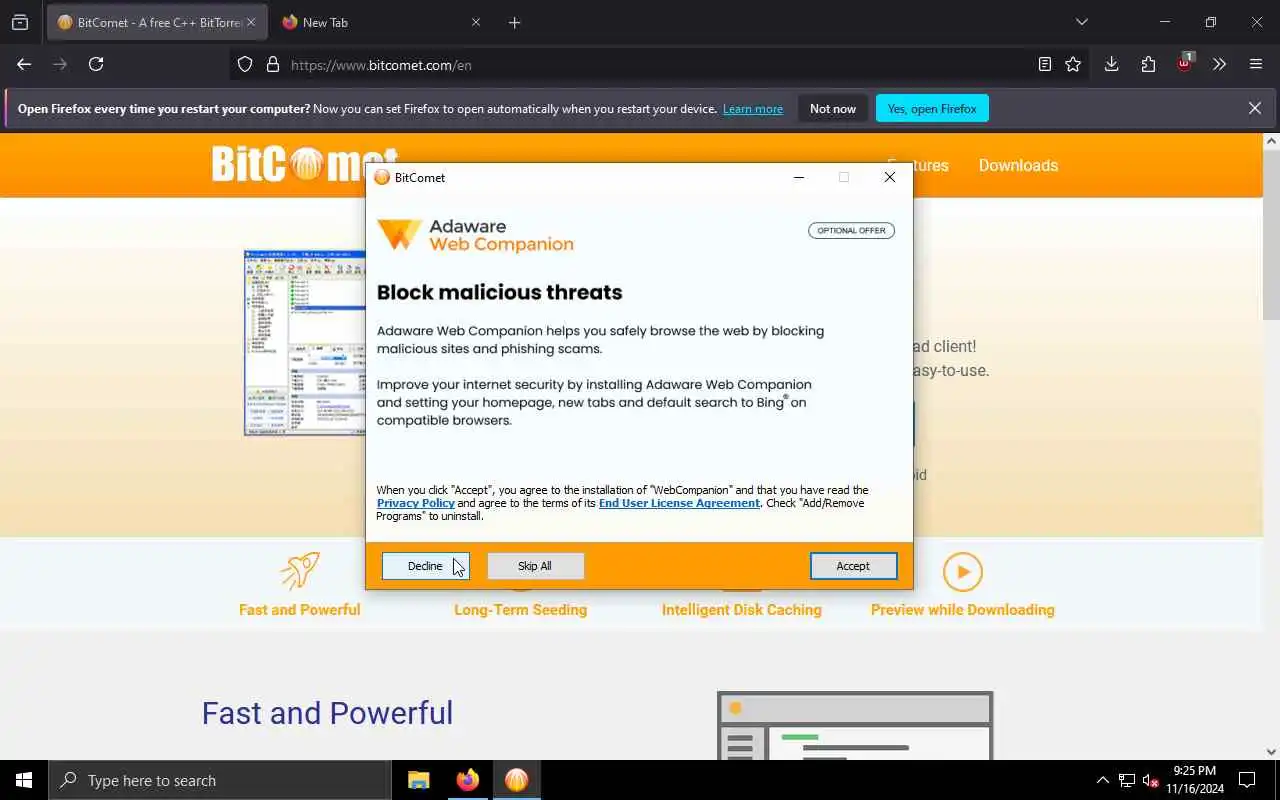Click the uBlock Origin extension icon
This screenshot has width=1280, height=800.
click(x=1184, y=62)
